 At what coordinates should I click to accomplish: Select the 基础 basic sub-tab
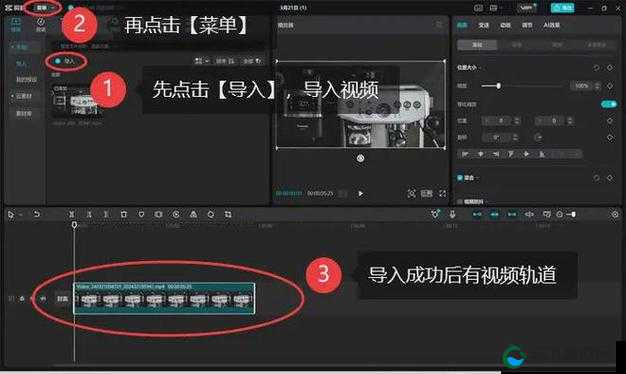[477, 45]
